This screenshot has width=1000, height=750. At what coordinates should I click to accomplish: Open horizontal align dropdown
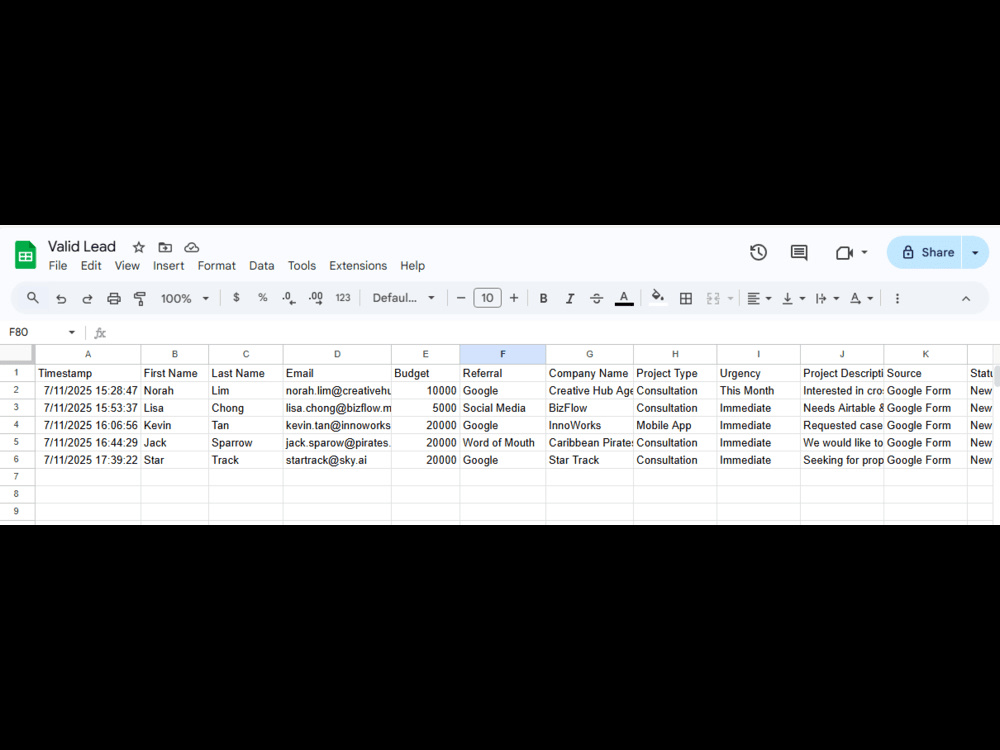click(759, 298)
